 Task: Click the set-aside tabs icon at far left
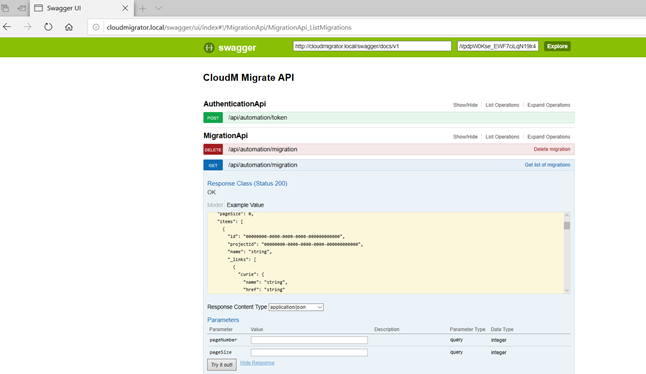pos(5,8)
